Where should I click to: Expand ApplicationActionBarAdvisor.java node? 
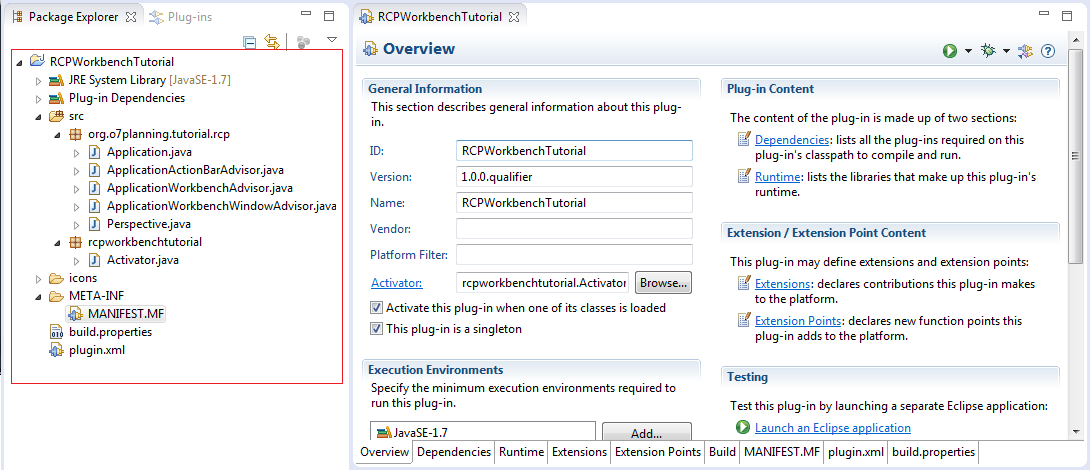77,170
